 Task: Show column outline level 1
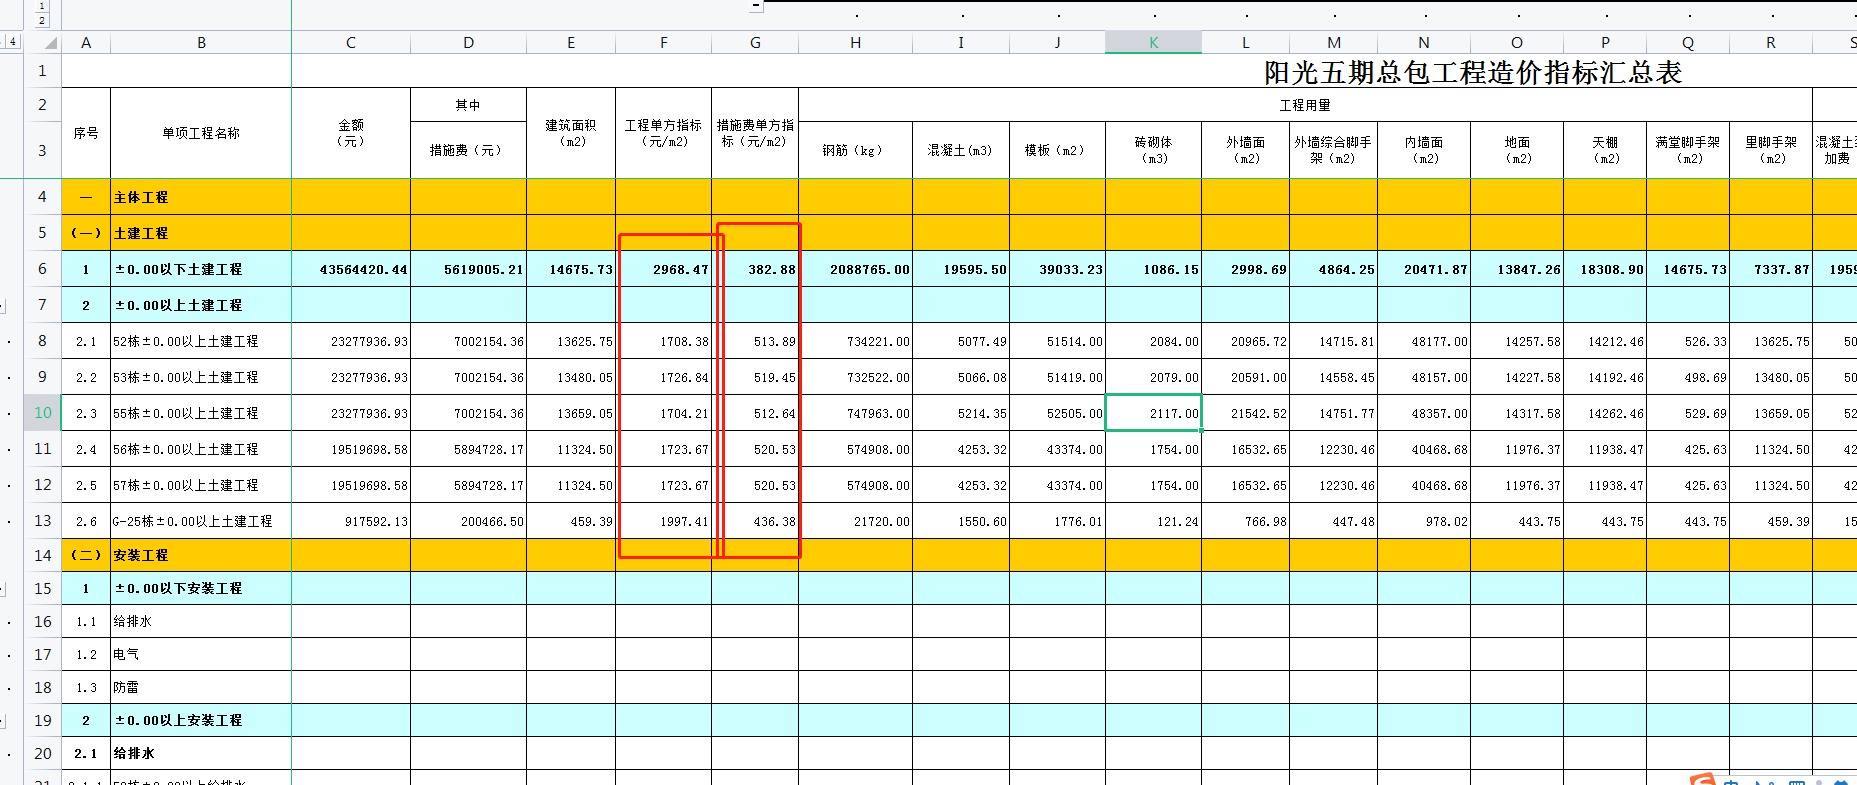click(x=42, y=6)
